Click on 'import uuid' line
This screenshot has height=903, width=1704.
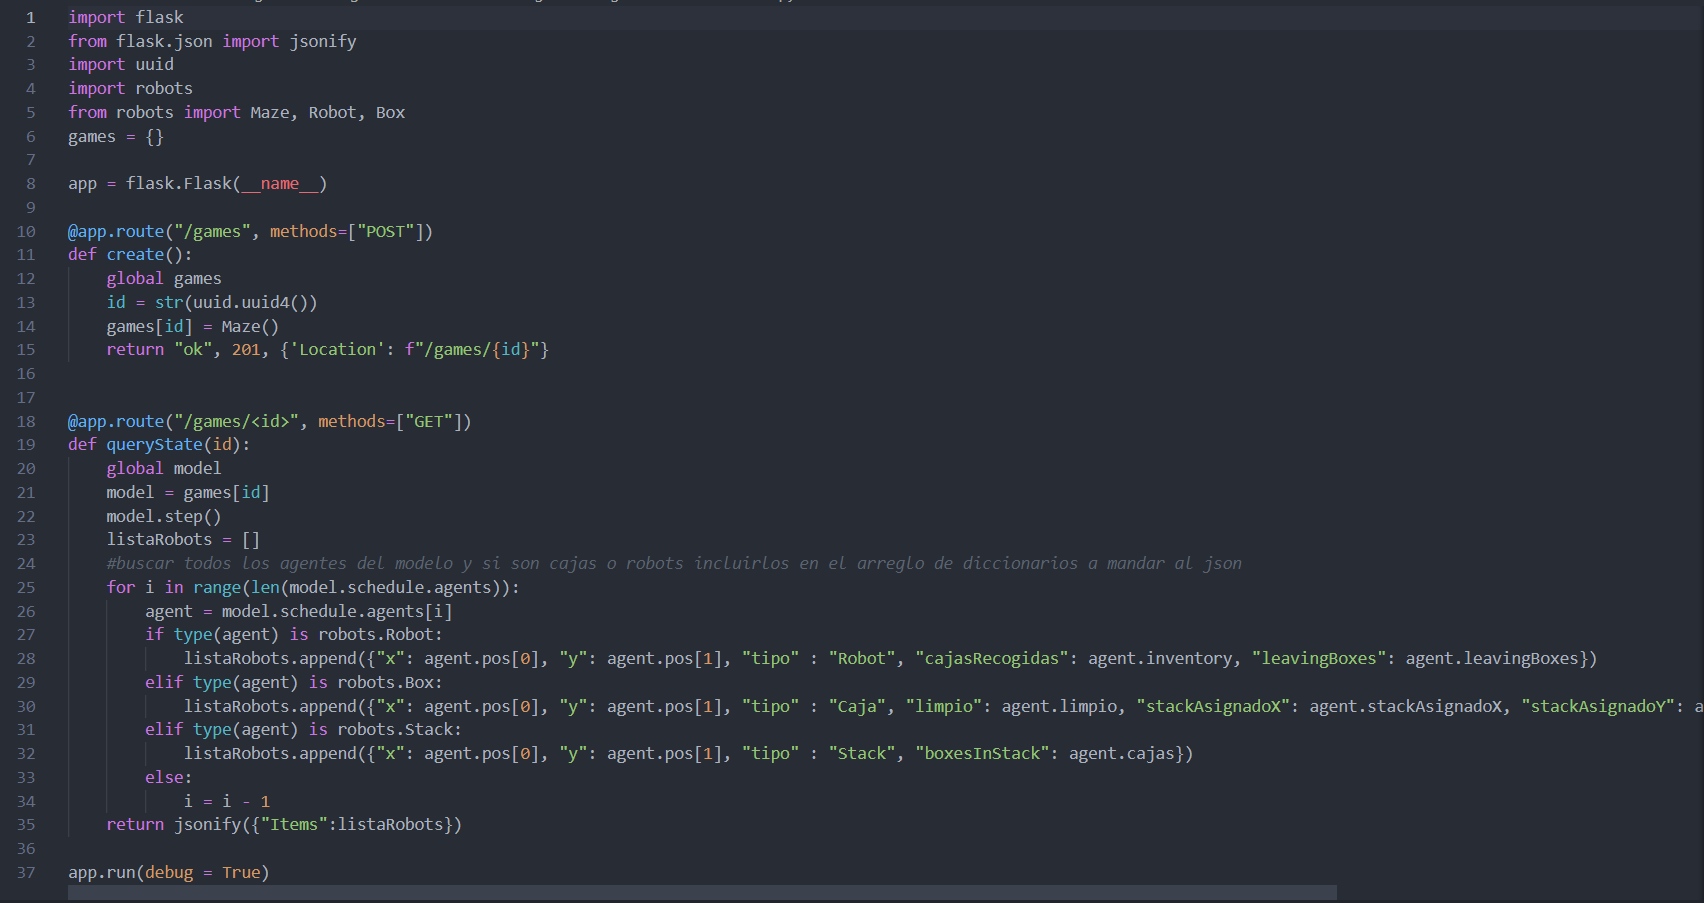click(121, 64)
